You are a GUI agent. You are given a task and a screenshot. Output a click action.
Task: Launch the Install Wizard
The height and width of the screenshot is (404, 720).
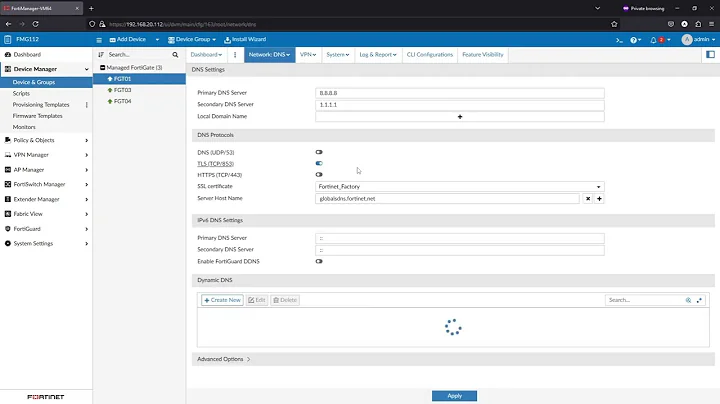coord(245,40)
